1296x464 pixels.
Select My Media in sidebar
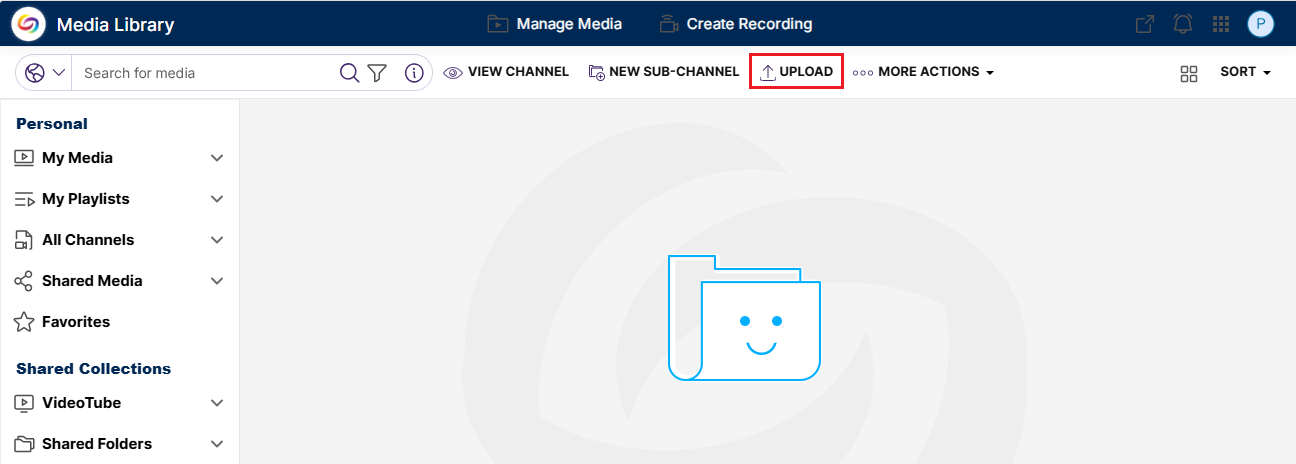pyautogui.click(x=77, y=158)
